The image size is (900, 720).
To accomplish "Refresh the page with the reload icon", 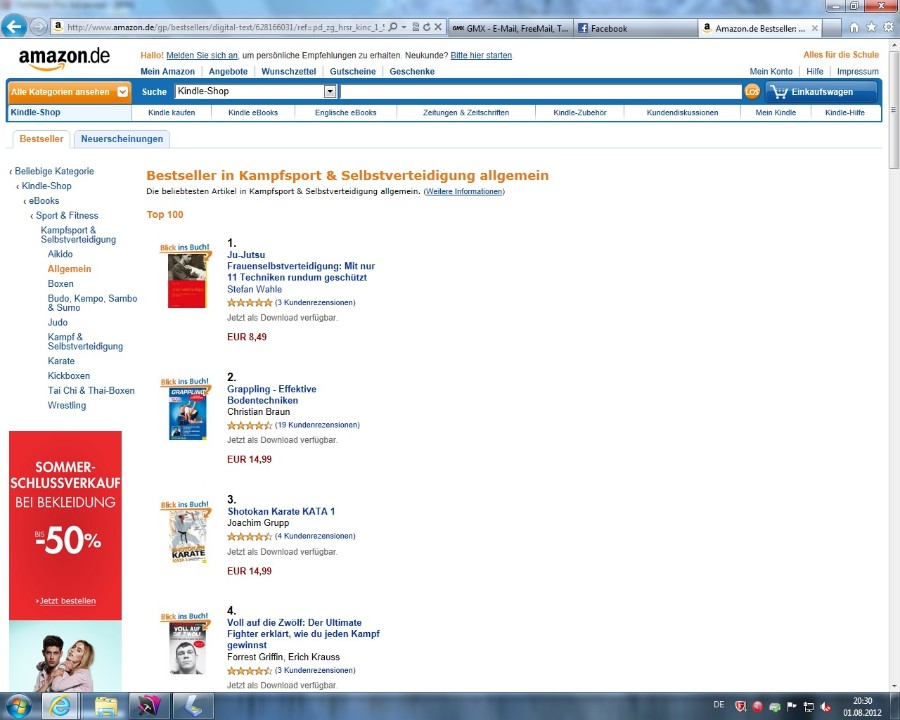I will (x=426, y=27).
